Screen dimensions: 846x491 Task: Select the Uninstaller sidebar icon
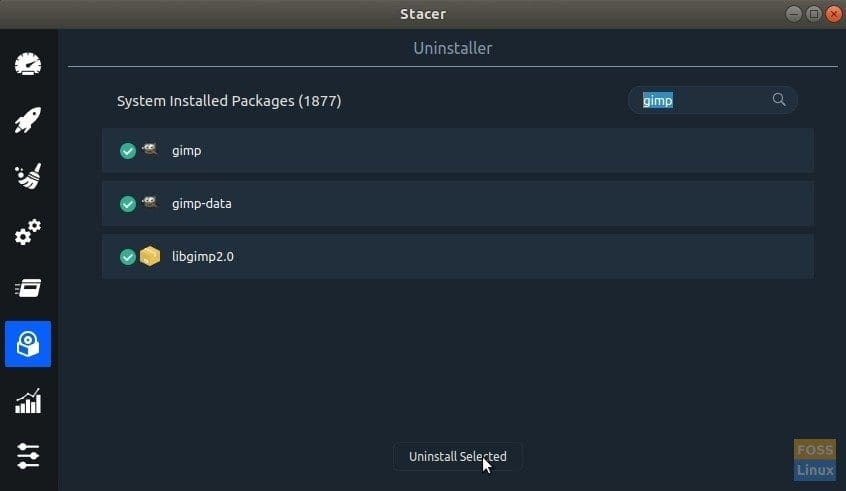[x=28, y=344]
